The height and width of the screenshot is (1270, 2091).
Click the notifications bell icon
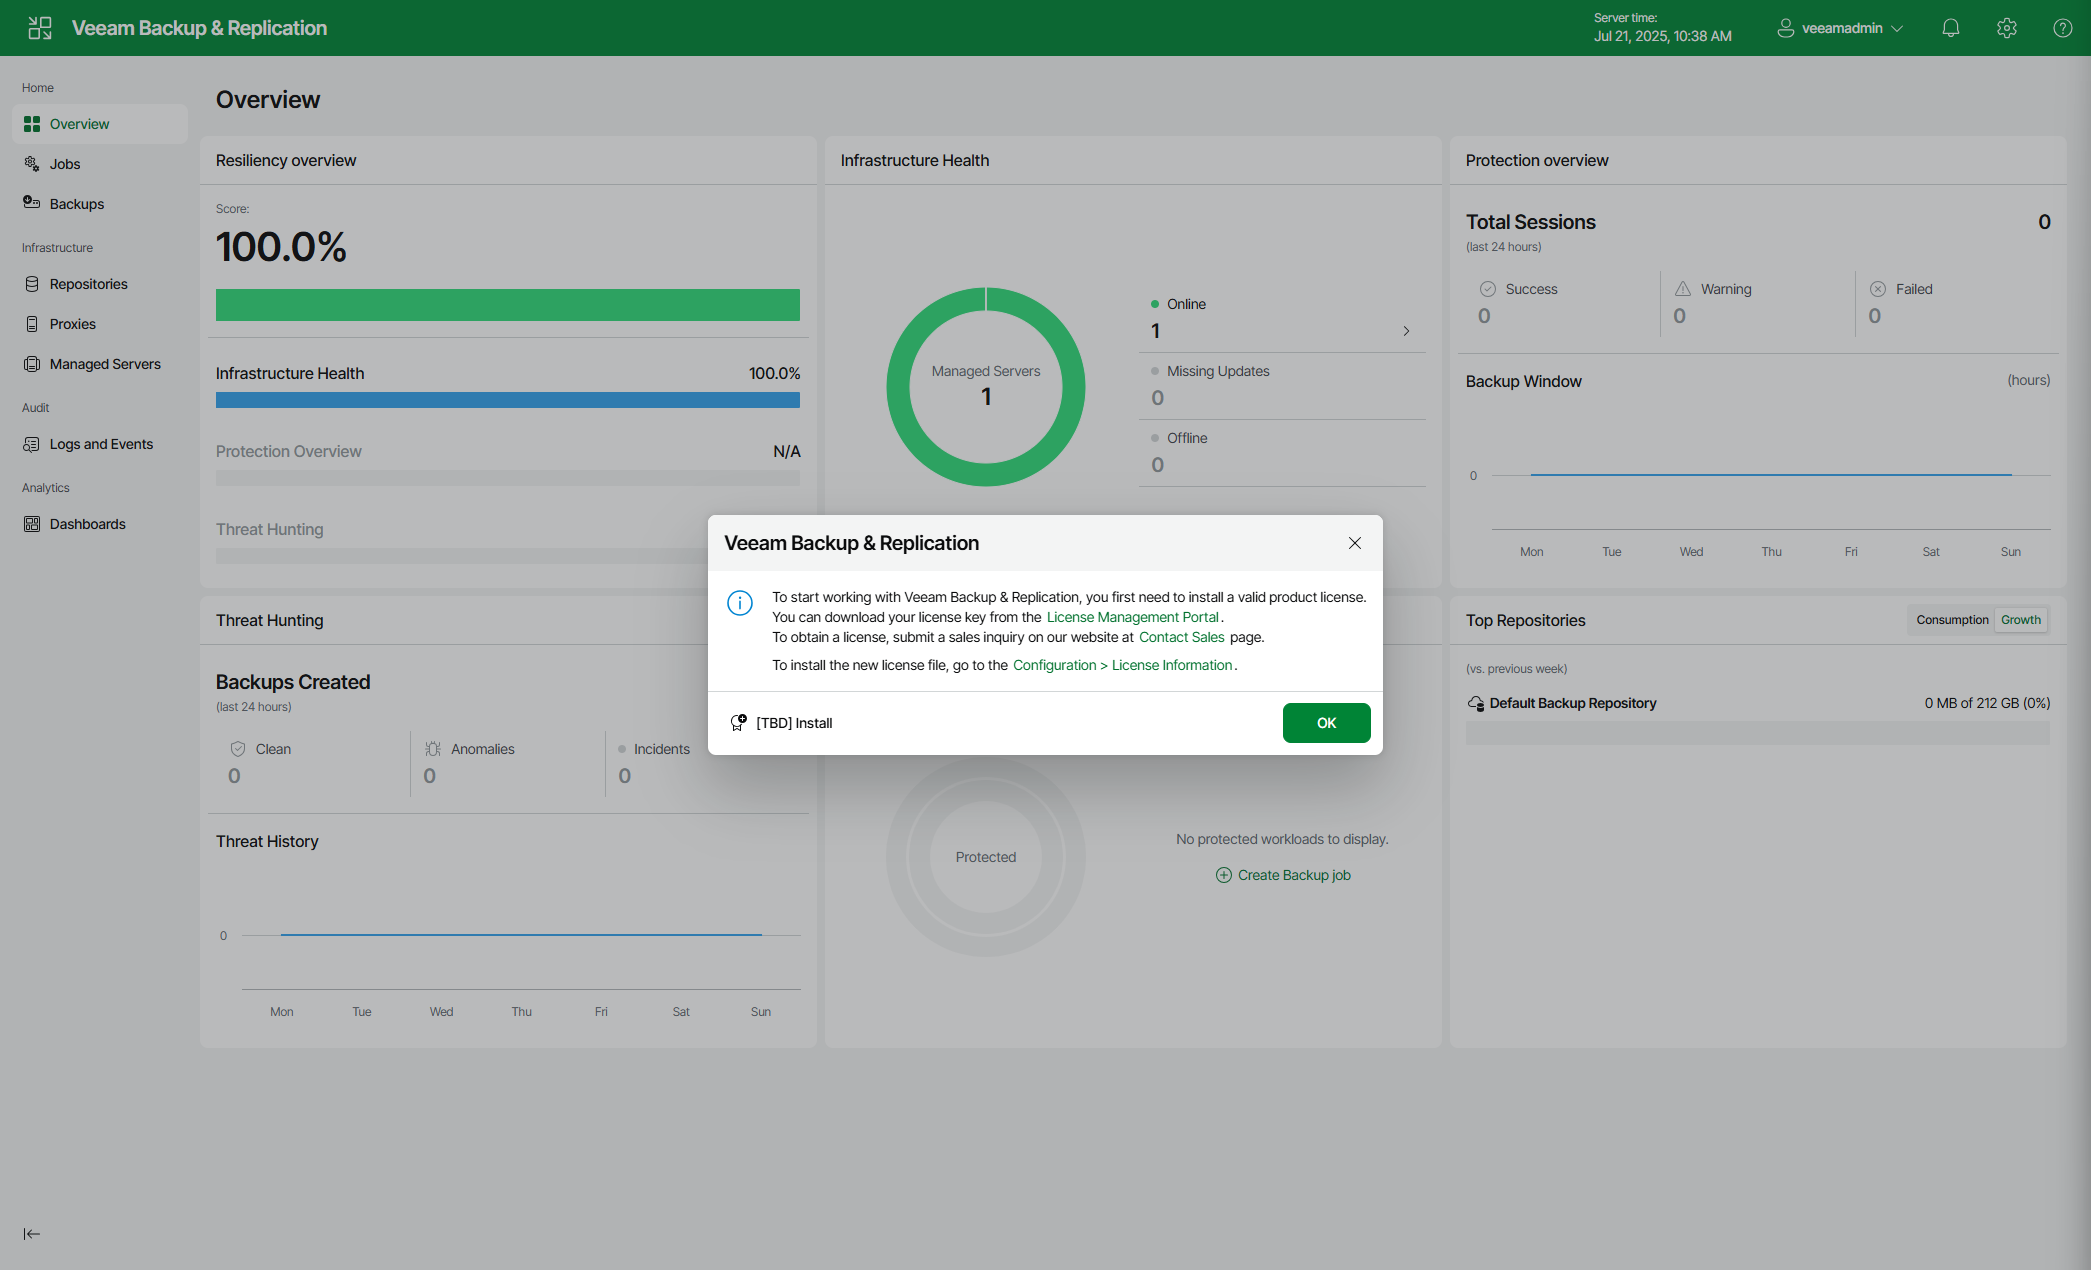tap(1950, 28)
